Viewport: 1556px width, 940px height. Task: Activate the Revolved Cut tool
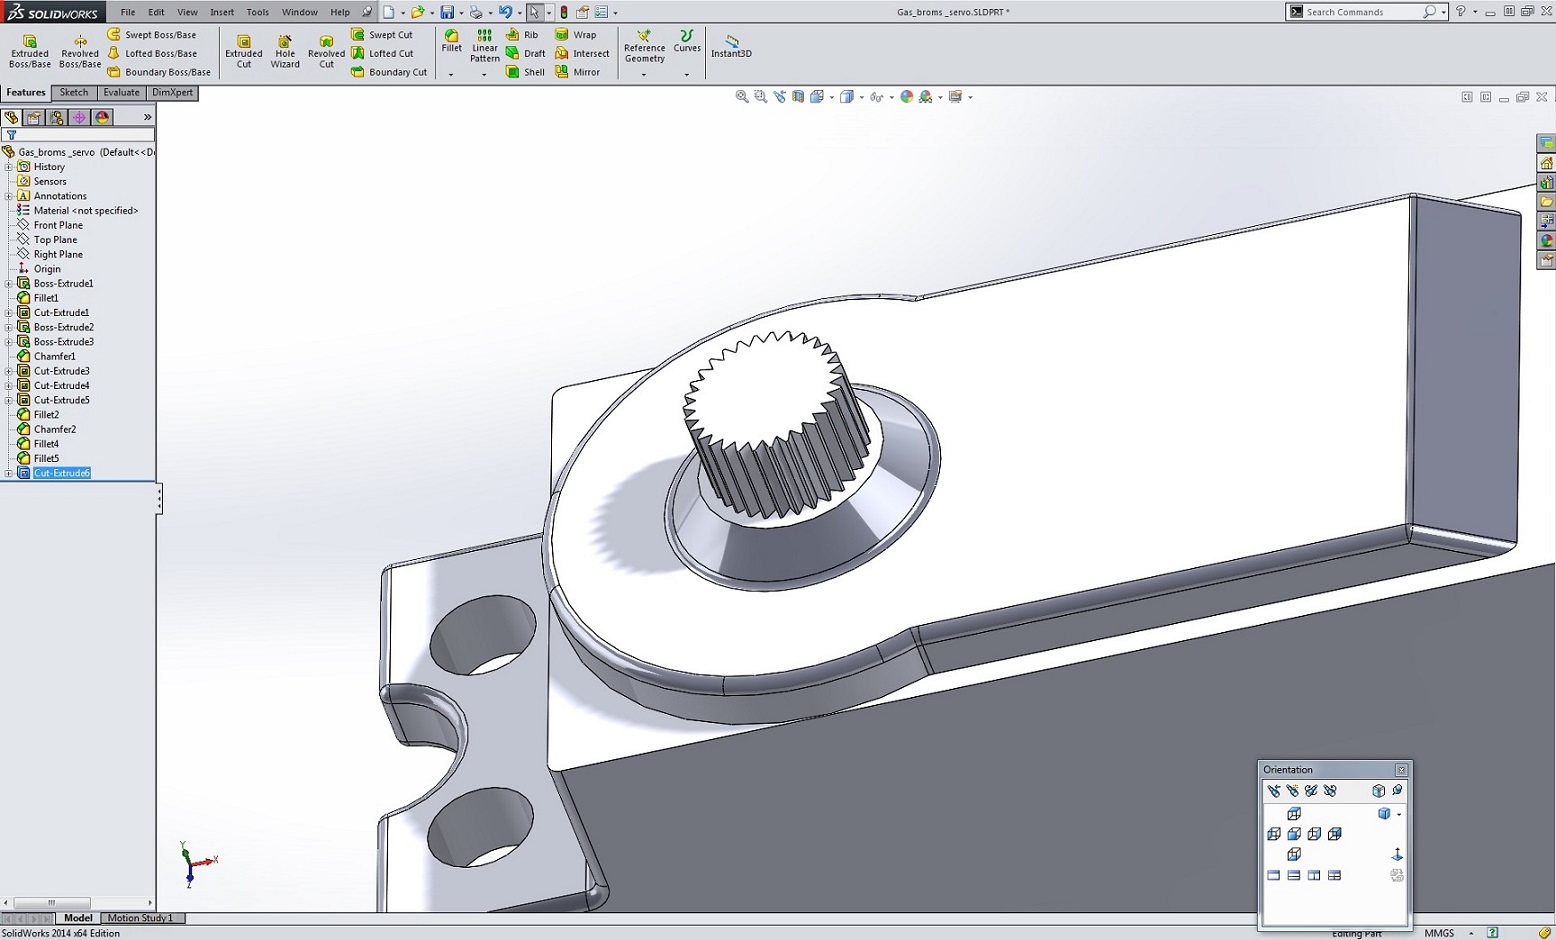pyautogui.click(x=326, y=51)
